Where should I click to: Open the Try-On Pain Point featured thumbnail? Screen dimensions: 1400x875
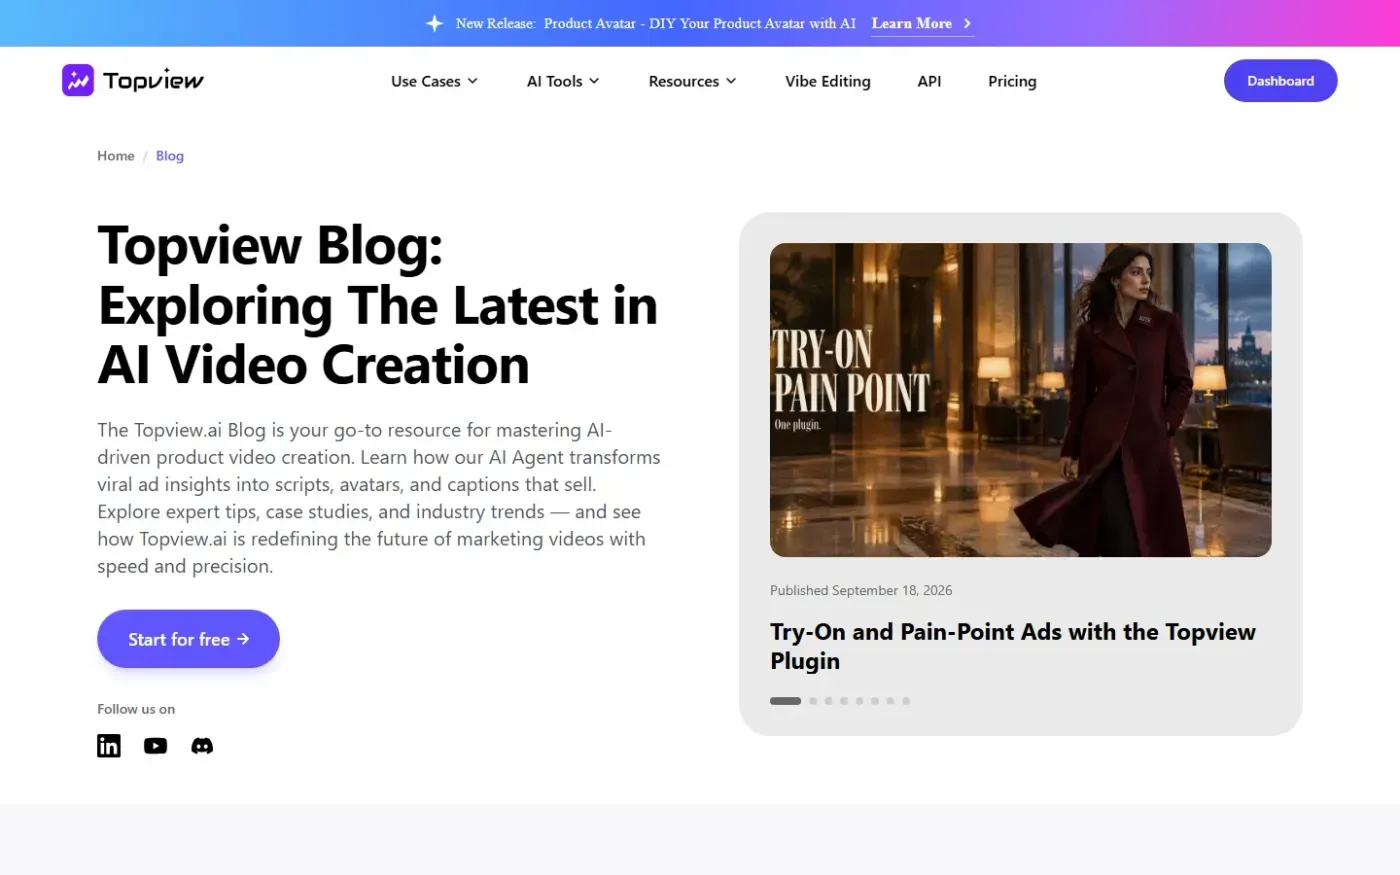(1021, 400)
